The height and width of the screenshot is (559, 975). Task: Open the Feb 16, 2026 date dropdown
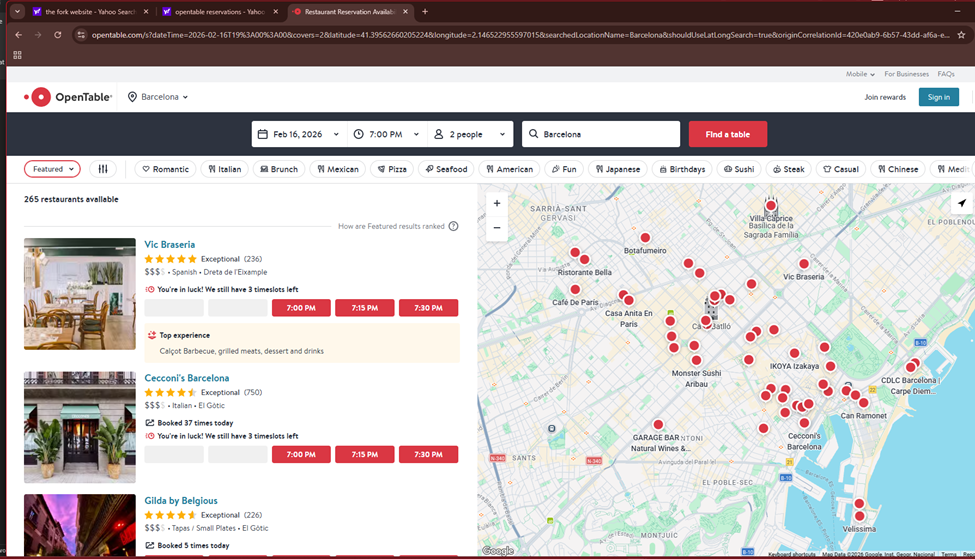click(x=296, y=134)
